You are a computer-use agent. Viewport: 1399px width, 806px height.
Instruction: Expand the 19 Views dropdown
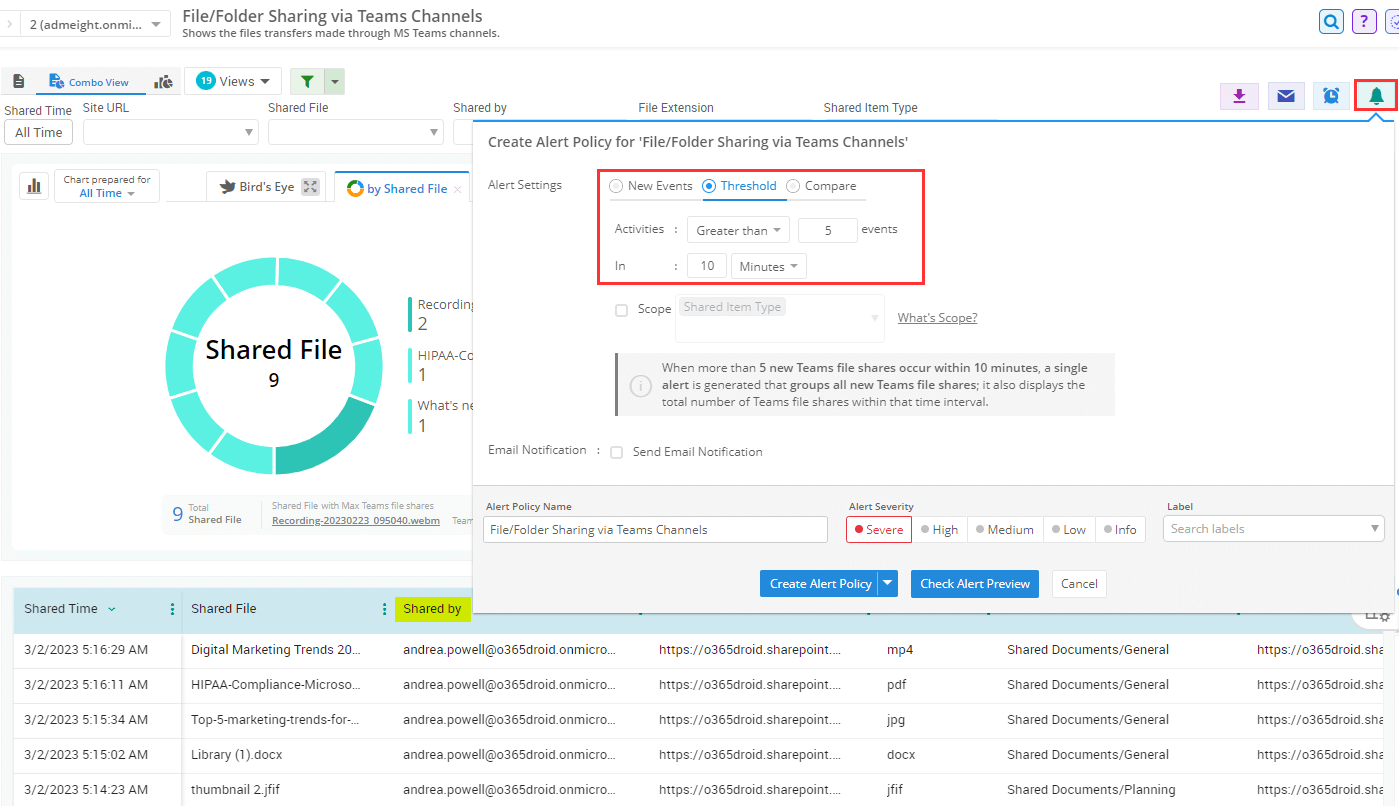click(233, 82)
